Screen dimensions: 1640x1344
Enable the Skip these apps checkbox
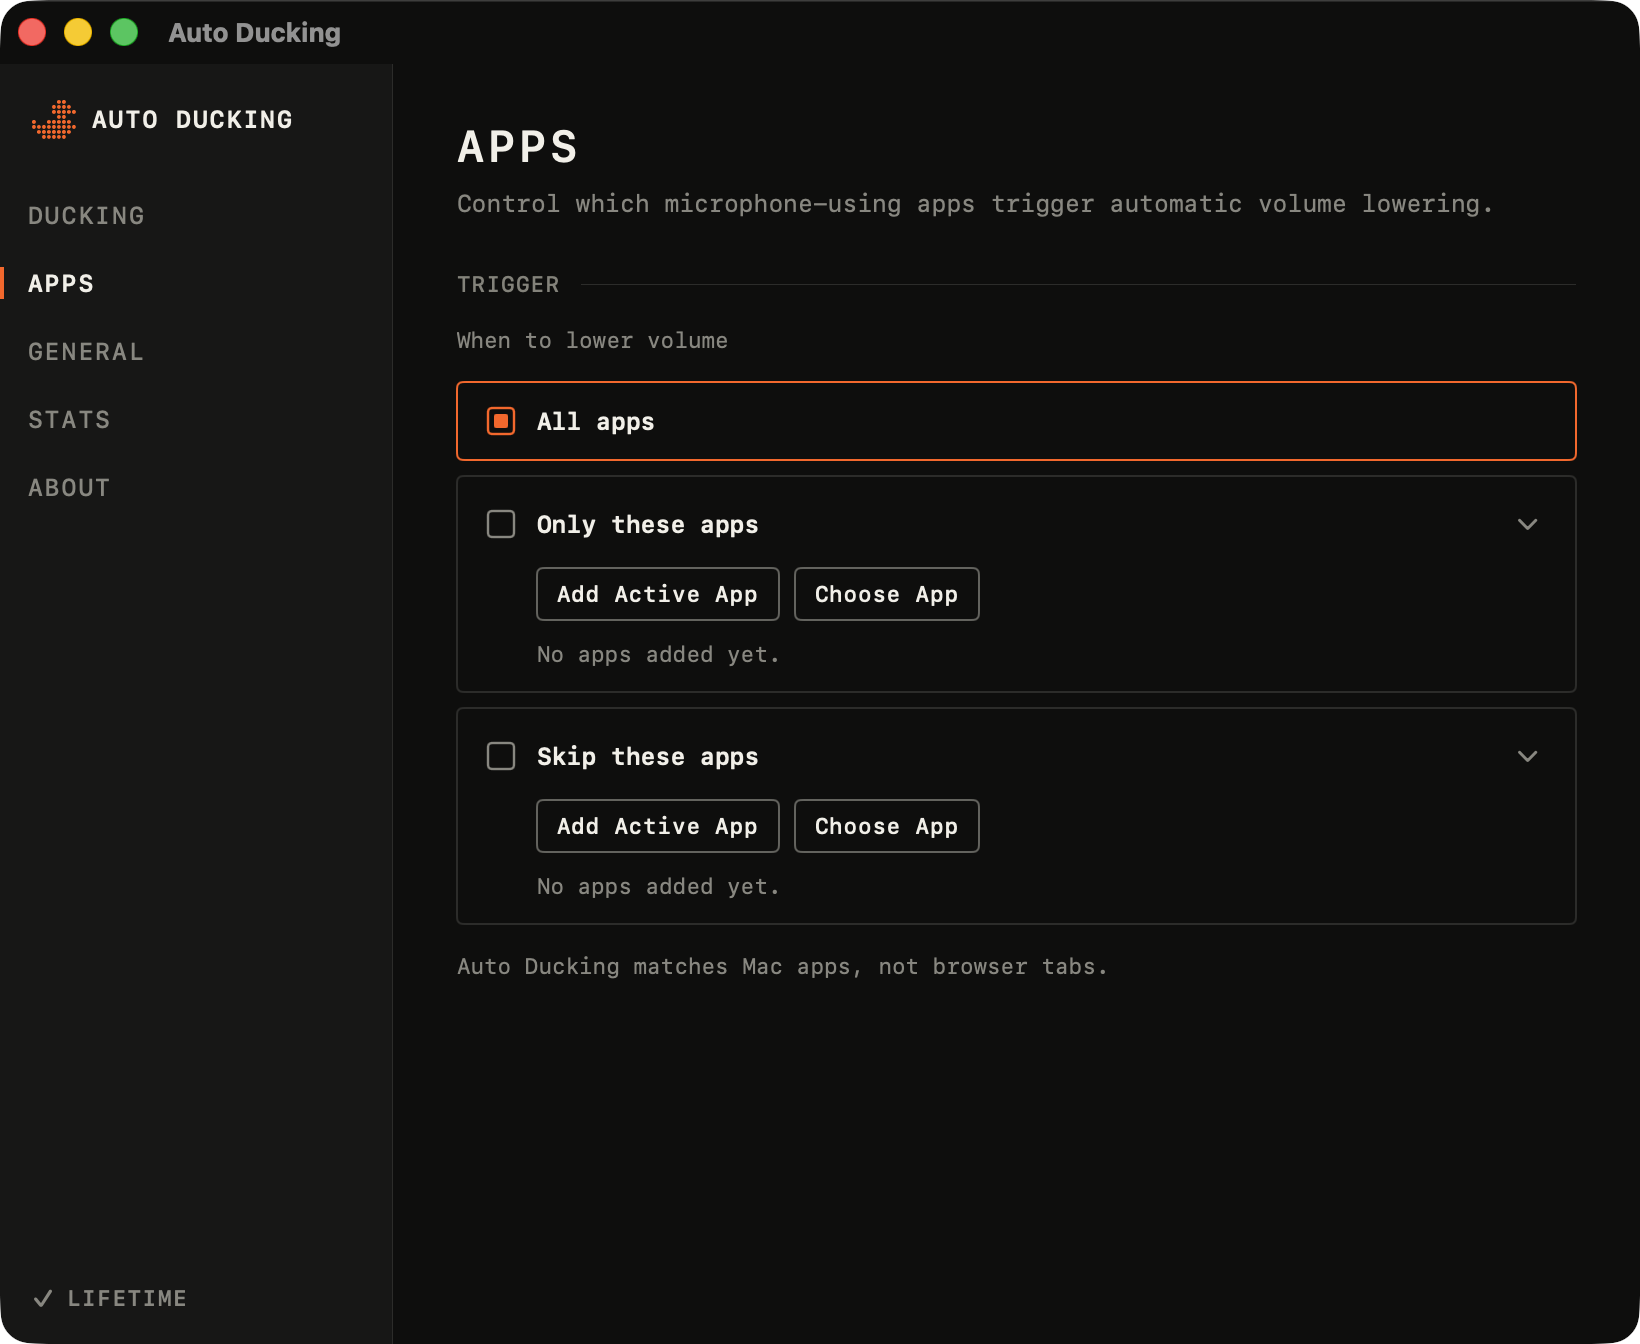click(501, 756)
